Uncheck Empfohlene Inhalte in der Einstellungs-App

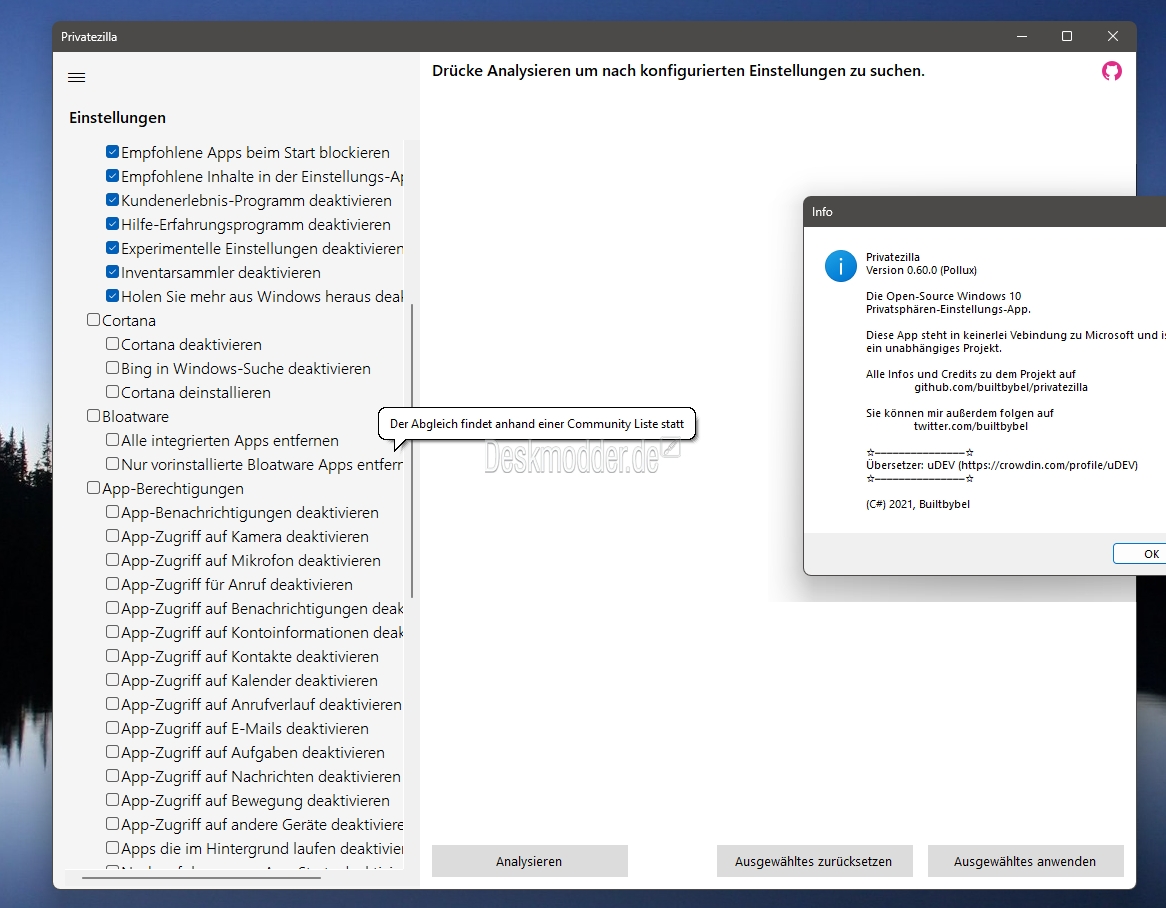pos(112,176)
